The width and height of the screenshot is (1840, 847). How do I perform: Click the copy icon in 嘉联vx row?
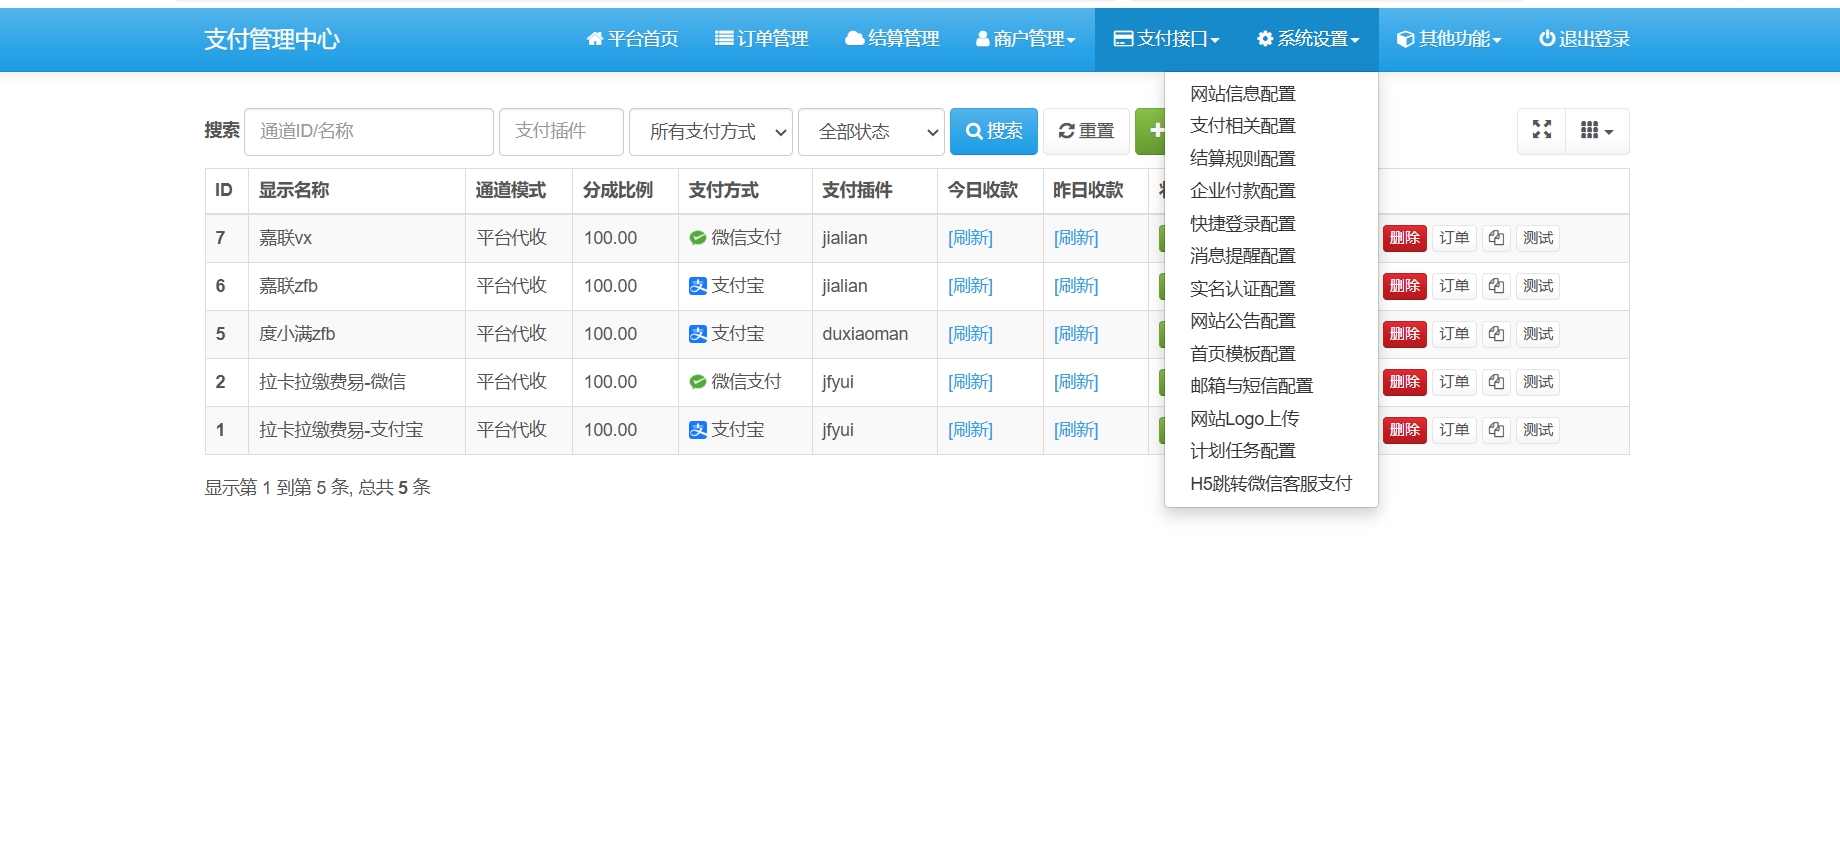pyautogui.click(x=1495, y=238)
